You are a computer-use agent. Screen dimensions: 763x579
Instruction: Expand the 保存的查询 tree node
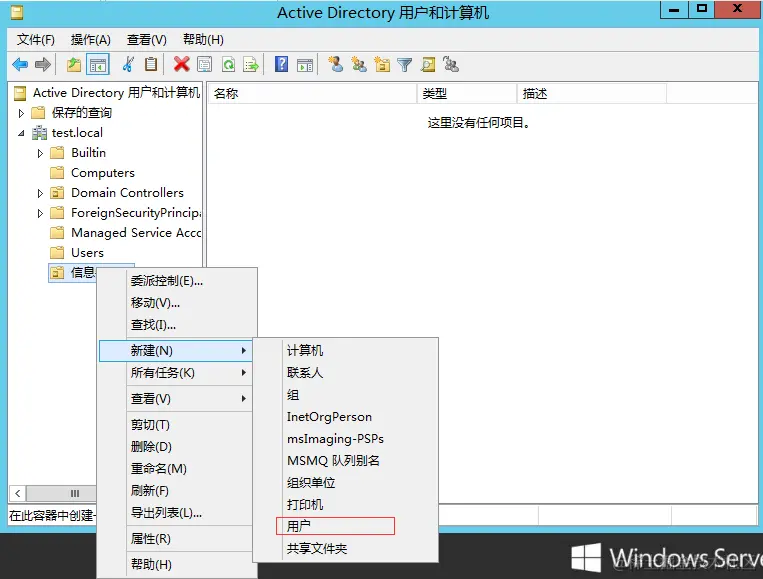(x=21, y=113)
